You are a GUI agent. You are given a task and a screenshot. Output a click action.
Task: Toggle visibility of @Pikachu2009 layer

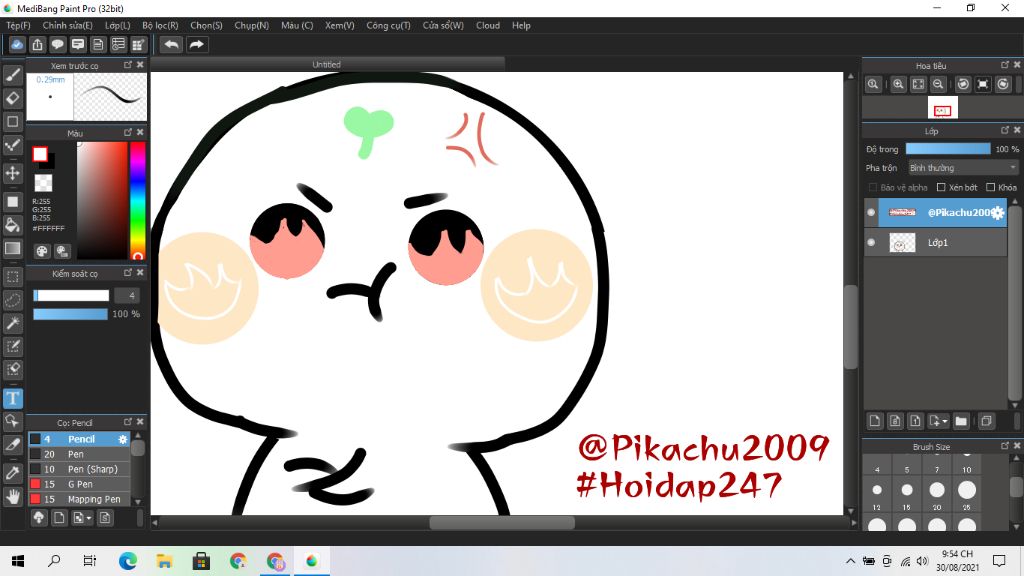click(x=871, y=212)
